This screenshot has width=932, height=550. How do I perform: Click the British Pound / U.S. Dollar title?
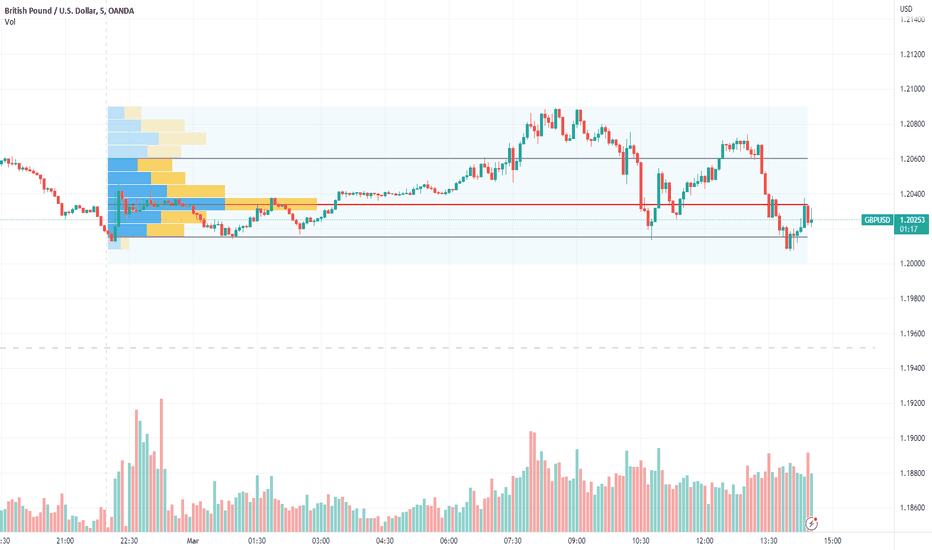(x=50, y=11)
